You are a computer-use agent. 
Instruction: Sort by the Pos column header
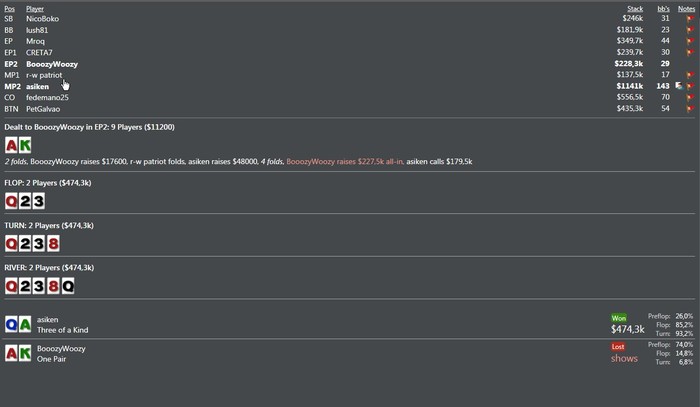point(9,8)
